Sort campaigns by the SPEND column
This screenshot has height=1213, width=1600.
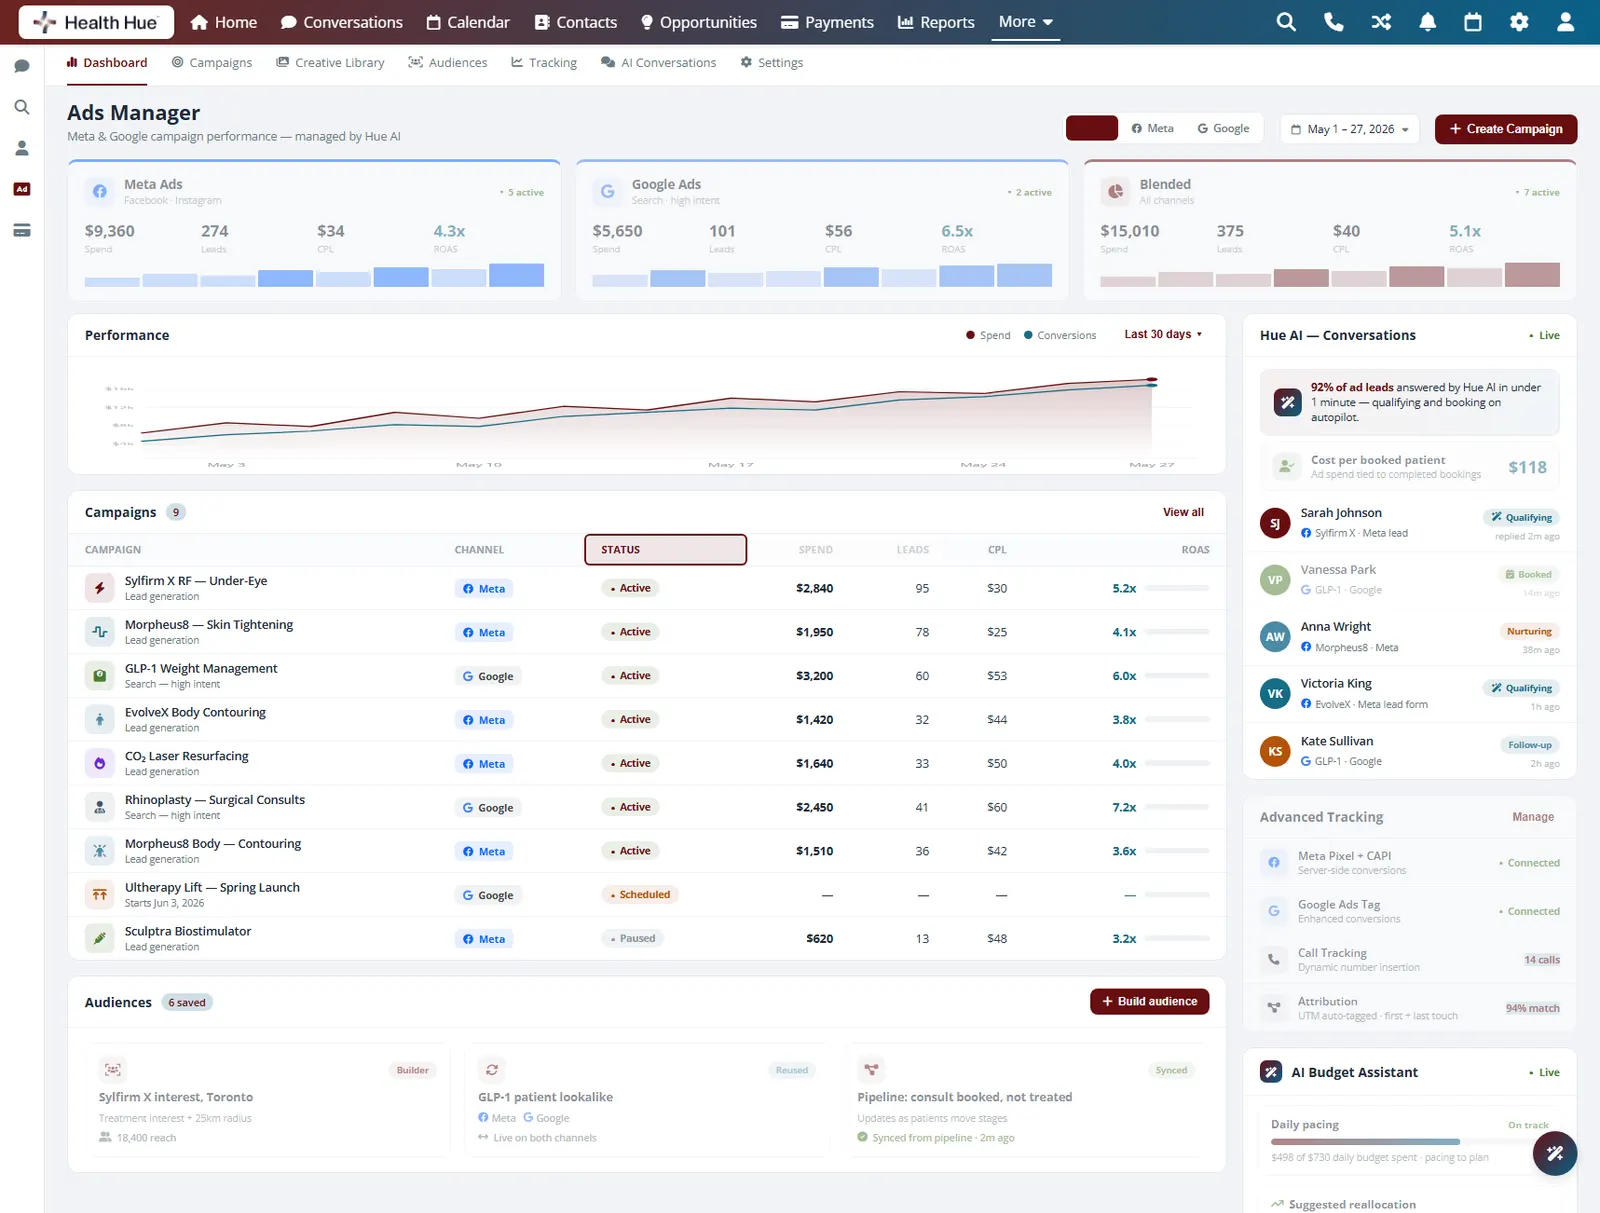[x=816, y=550]
